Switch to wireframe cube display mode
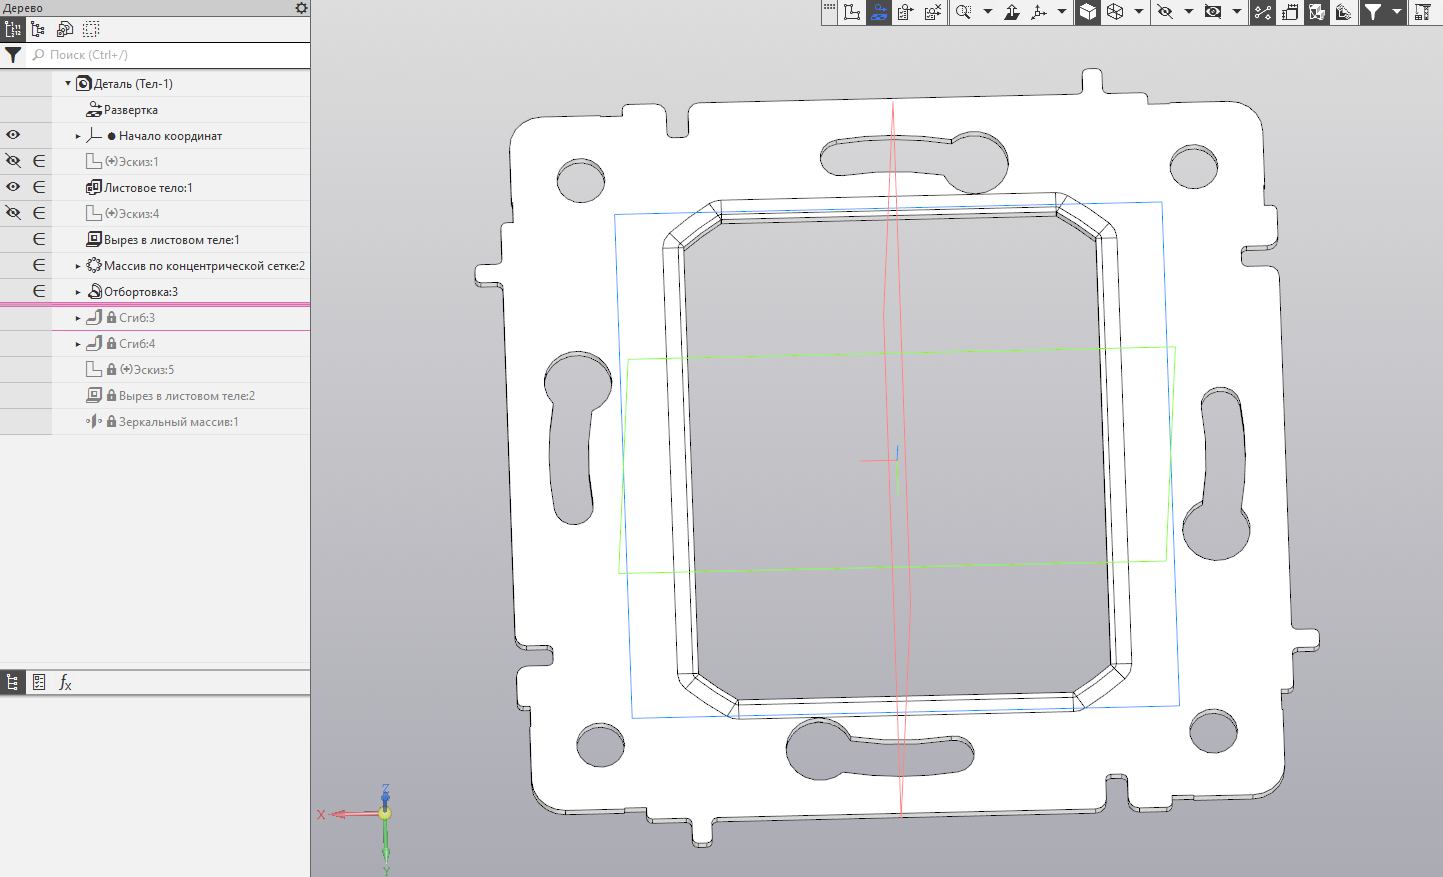Viewport: 1443px width, 877px height. (x=1115, y=12)
